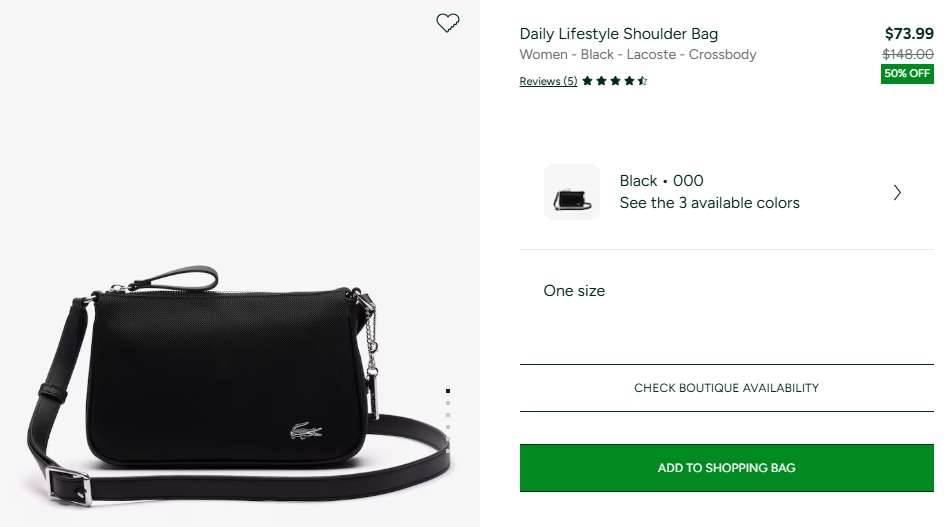This screenshot has height=527, width=947.
Task: Click the $73.99 sale price
Action: click(909, 34)
